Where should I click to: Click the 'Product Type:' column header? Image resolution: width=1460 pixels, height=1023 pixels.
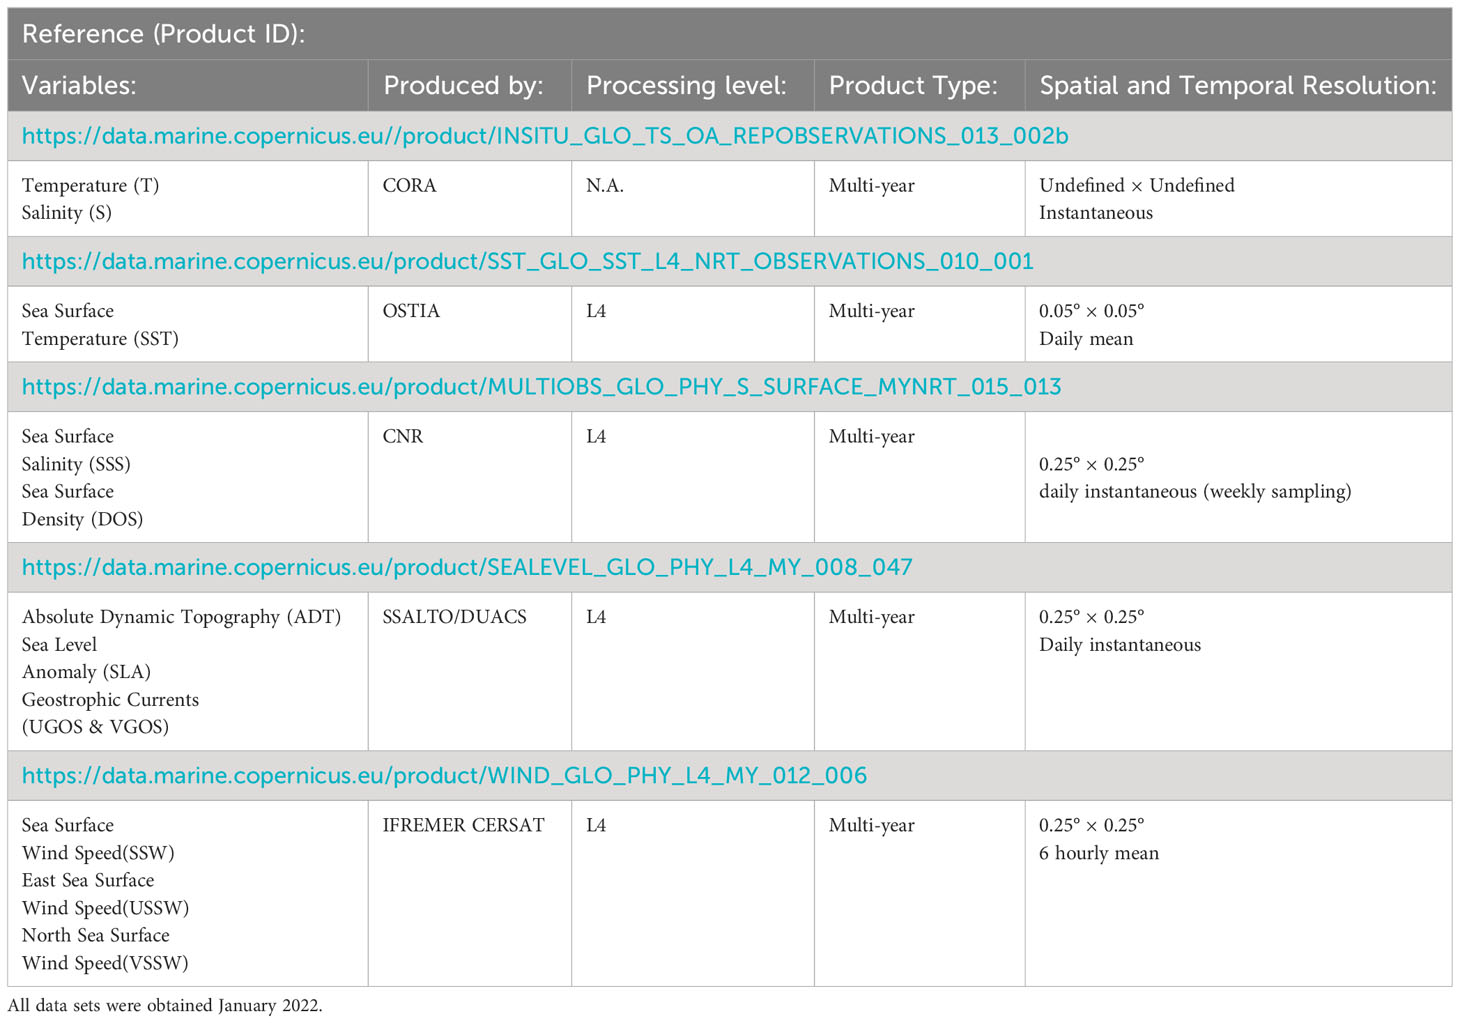coord(913,86)
